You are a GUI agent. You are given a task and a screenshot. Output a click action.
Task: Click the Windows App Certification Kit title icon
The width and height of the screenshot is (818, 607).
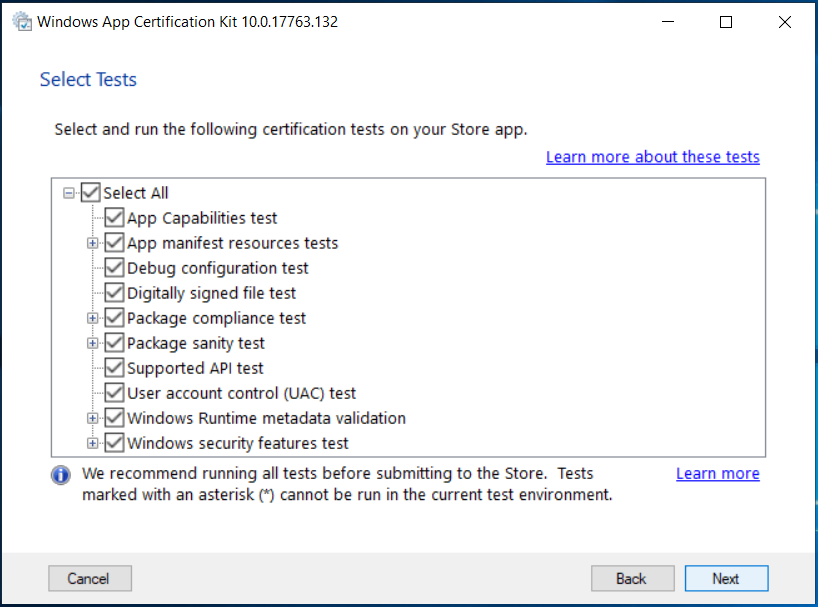(x=22, y=21)
